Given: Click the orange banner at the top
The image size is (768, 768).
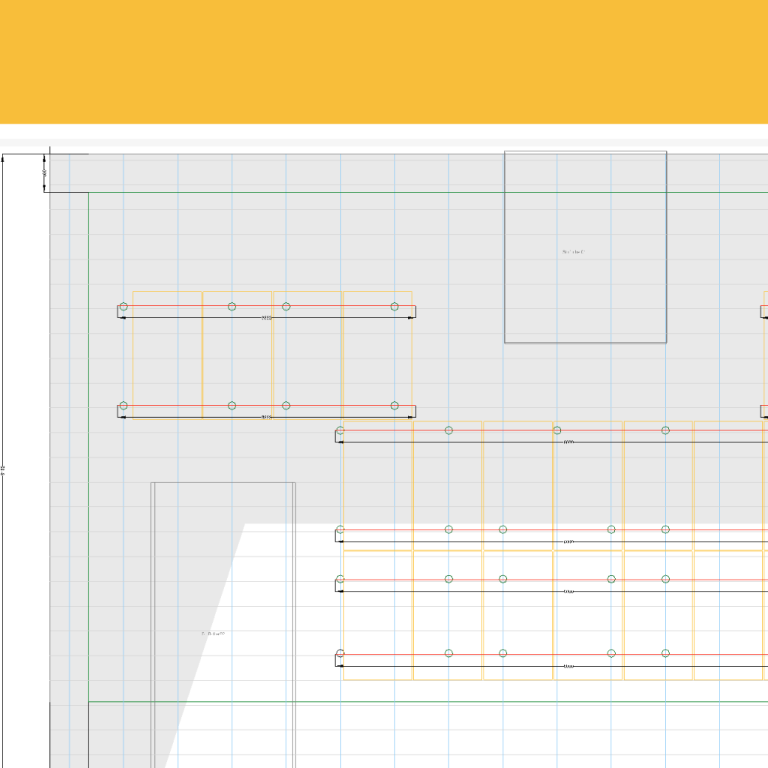Looking at the screenshot, I should coord(384,62).
